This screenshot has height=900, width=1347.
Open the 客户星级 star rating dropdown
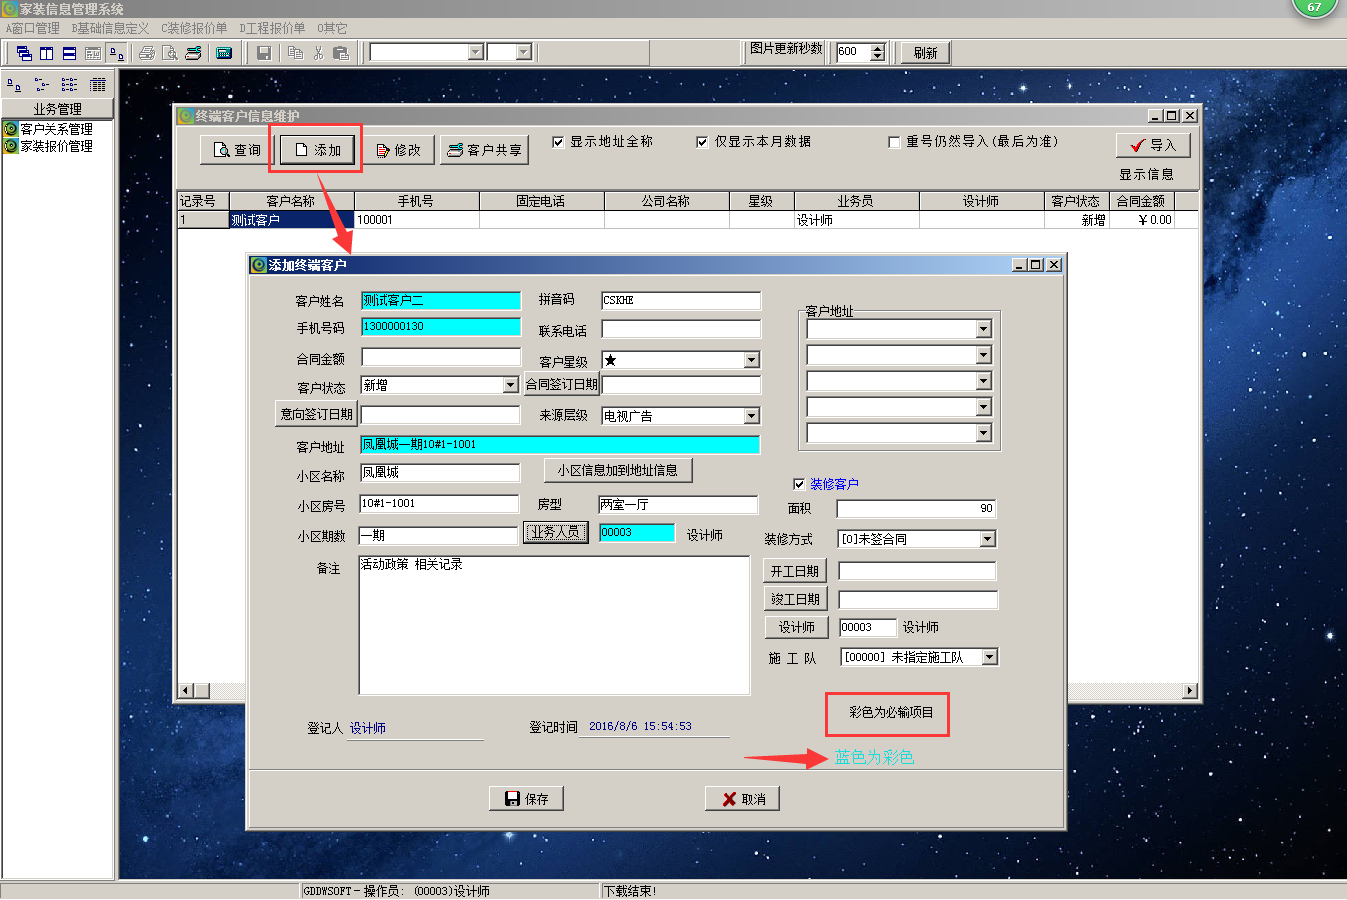(752, 360)
